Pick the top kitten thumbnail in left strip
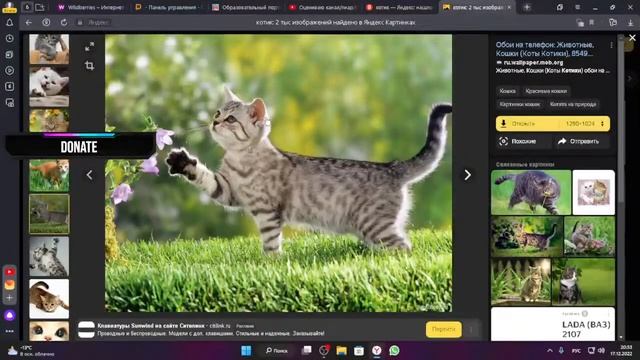The image size is (640, 360). click(49, 49)
